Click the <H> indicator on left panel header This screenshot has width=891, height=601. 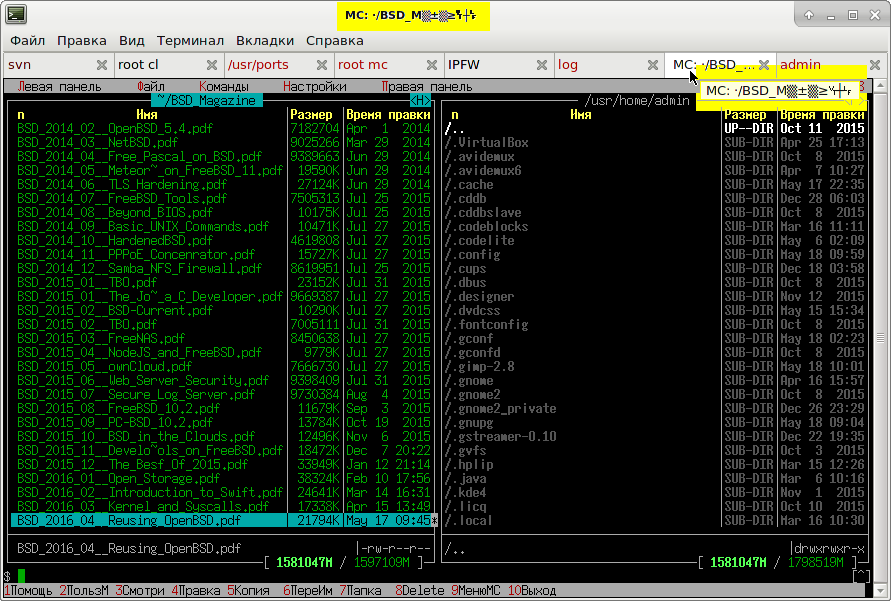point(421,100)
